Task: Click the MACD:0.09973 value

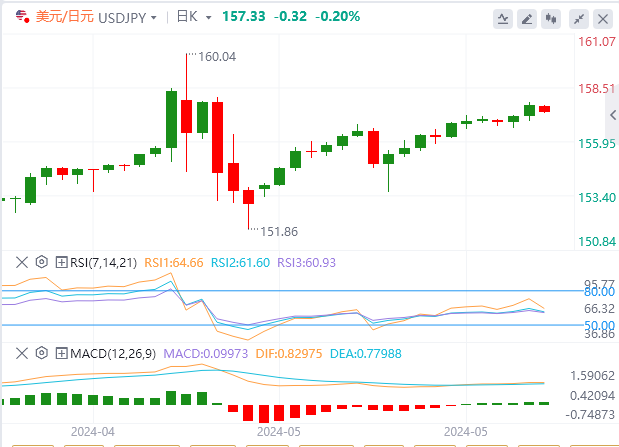Action: pos(206,353)
